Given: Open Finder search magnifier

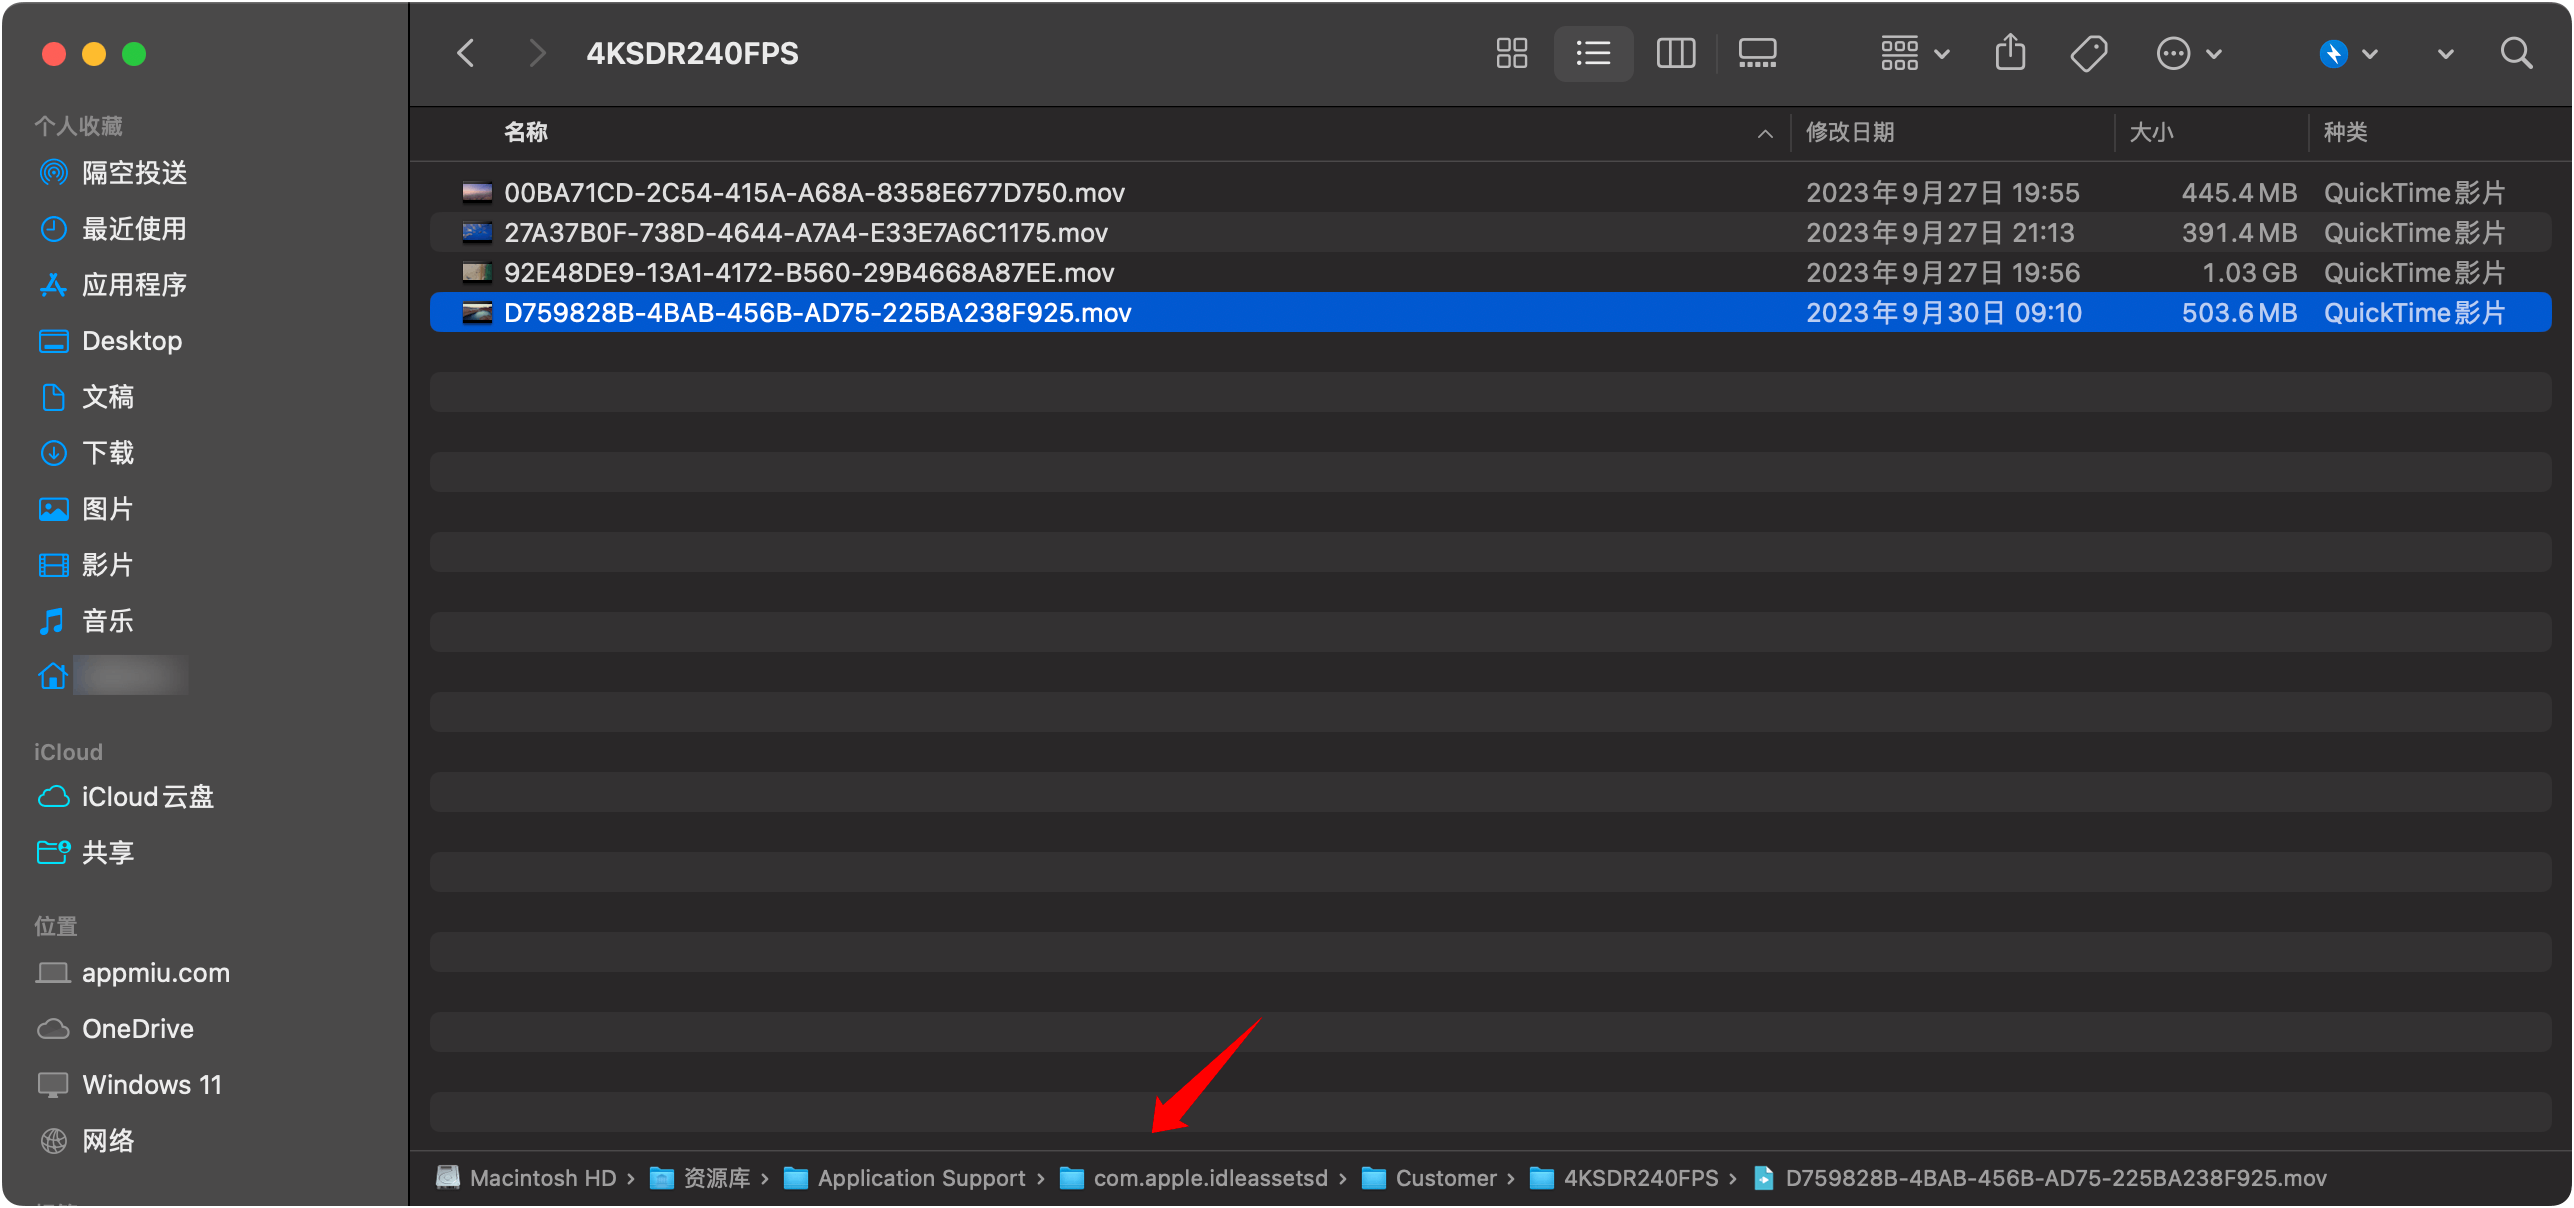Looking at the screenshot, I should 2516,53.
